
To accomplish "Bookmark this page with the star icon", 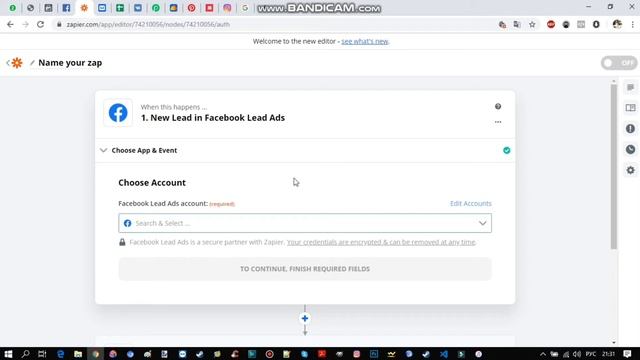I will [x=532, y=24].
